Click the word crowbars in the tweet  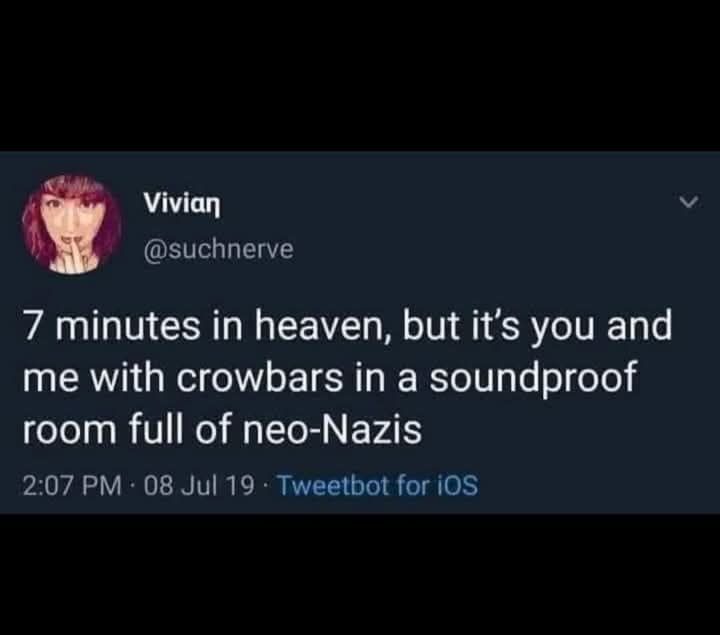(258, 377)
